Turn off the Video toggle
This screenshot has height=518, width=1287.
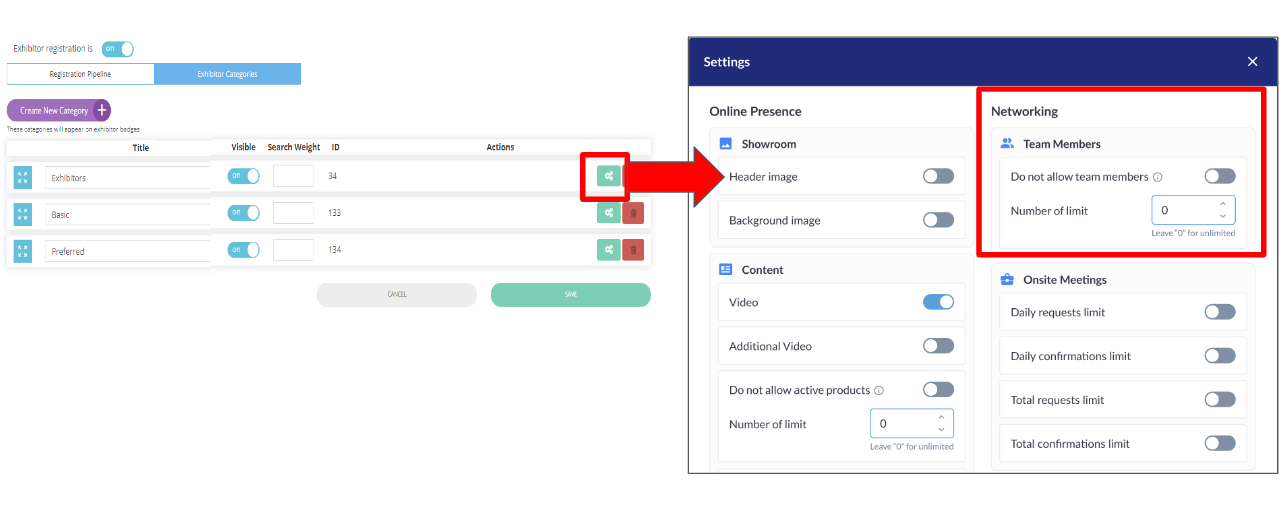pyautogui.click(x=938, y=302)
